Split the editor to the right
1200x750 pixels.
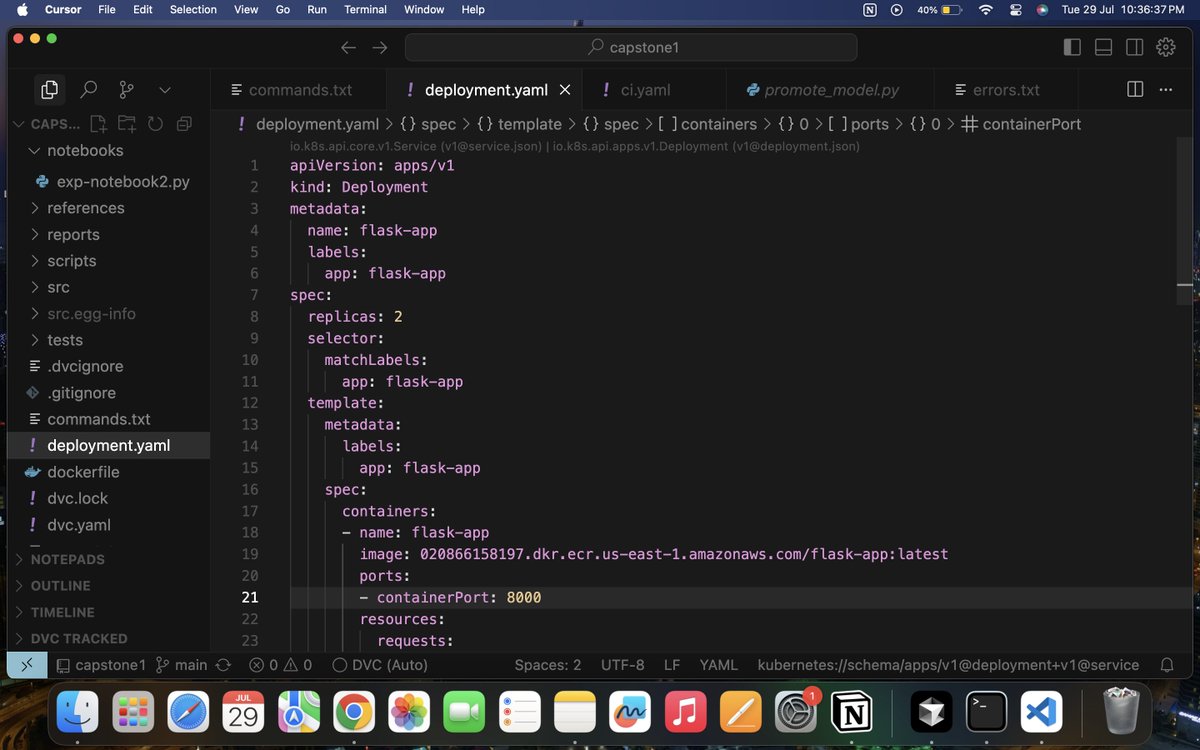click(1135, 89)
